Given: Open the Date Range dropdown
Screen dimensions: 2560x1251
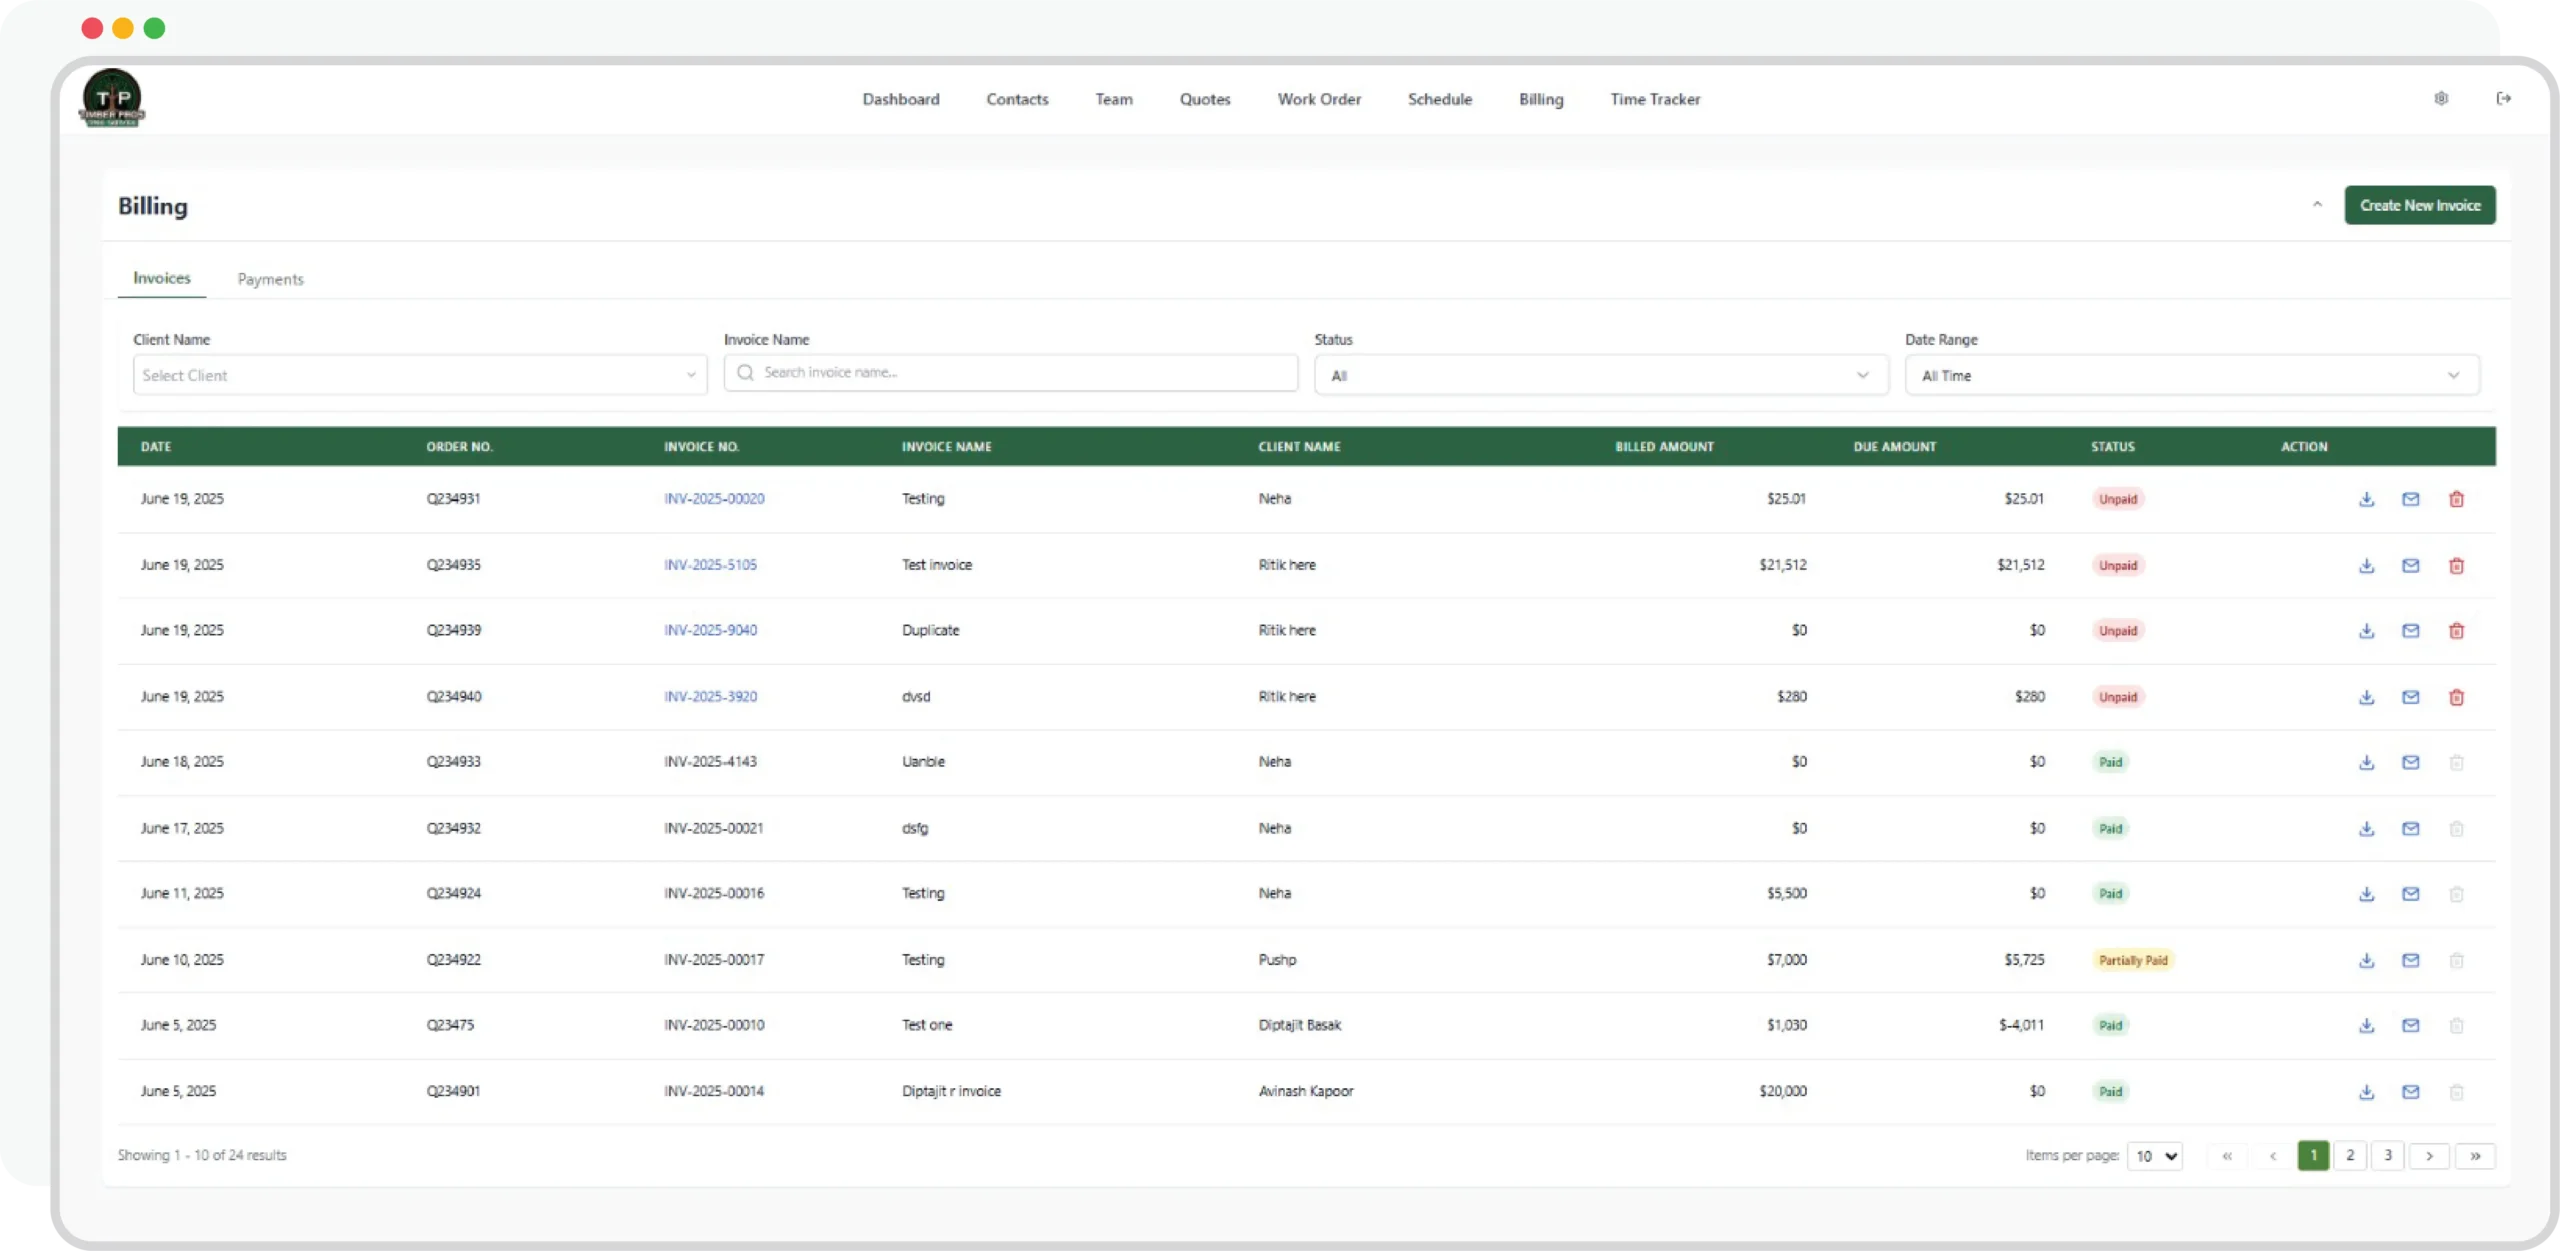Looking at the screenshot, I should pos(2192,375).
